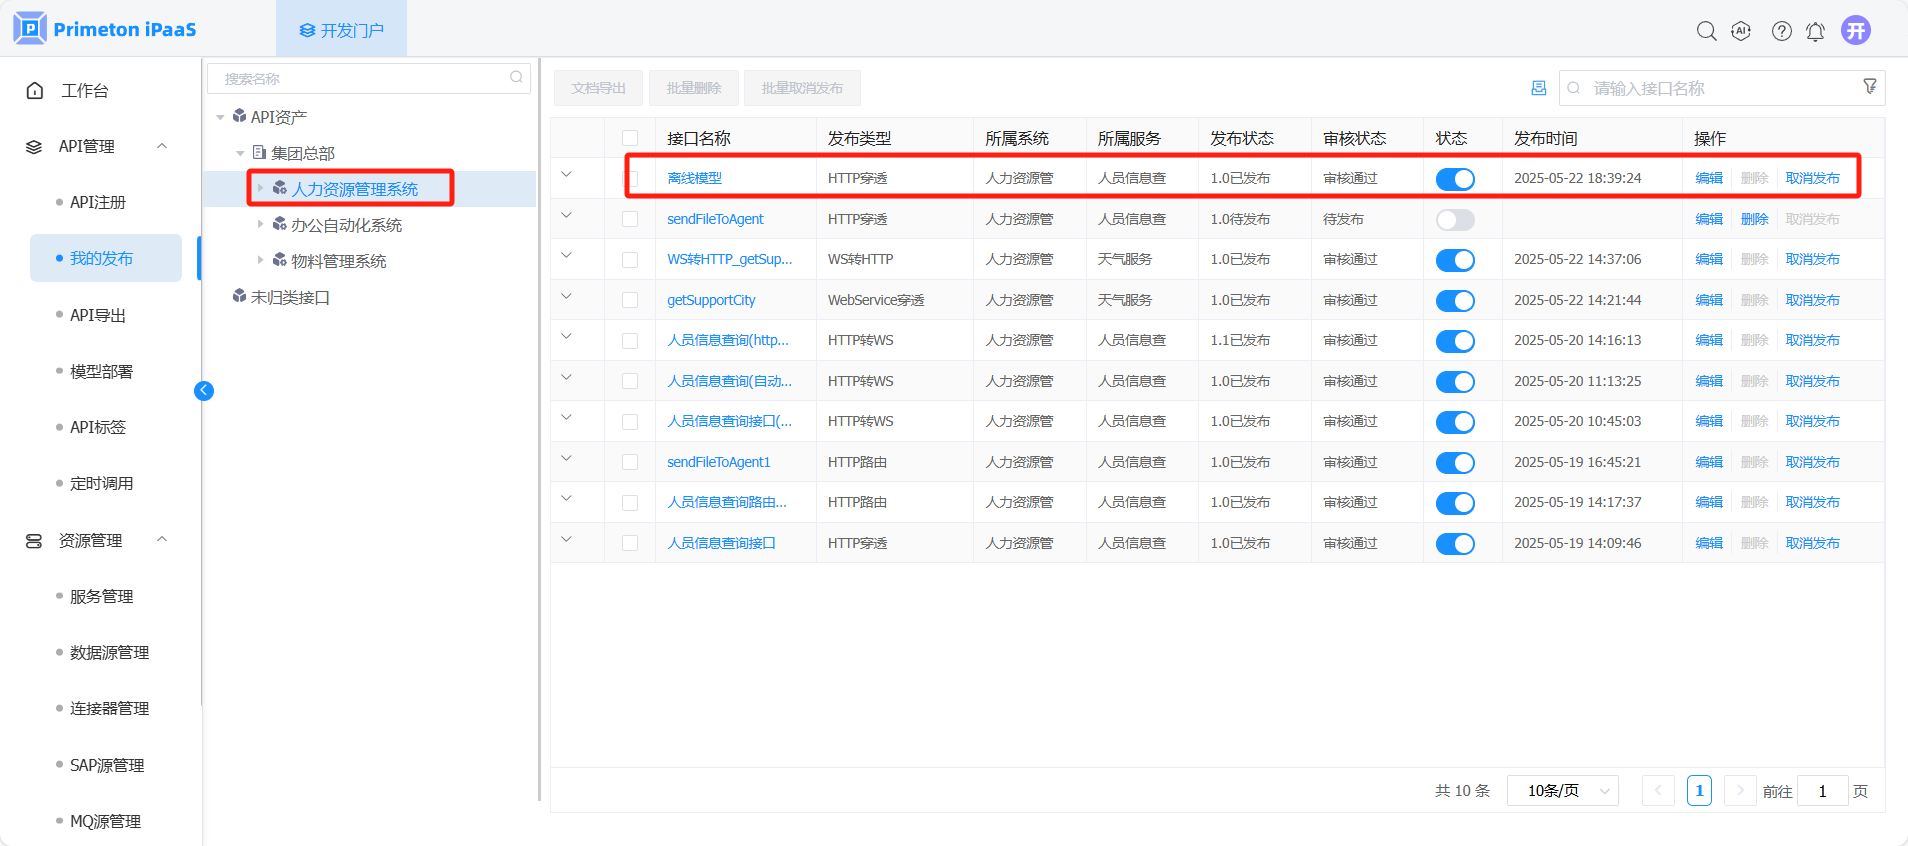
Task: Check the select-all checkbox in table header
Action: point(630,138)
